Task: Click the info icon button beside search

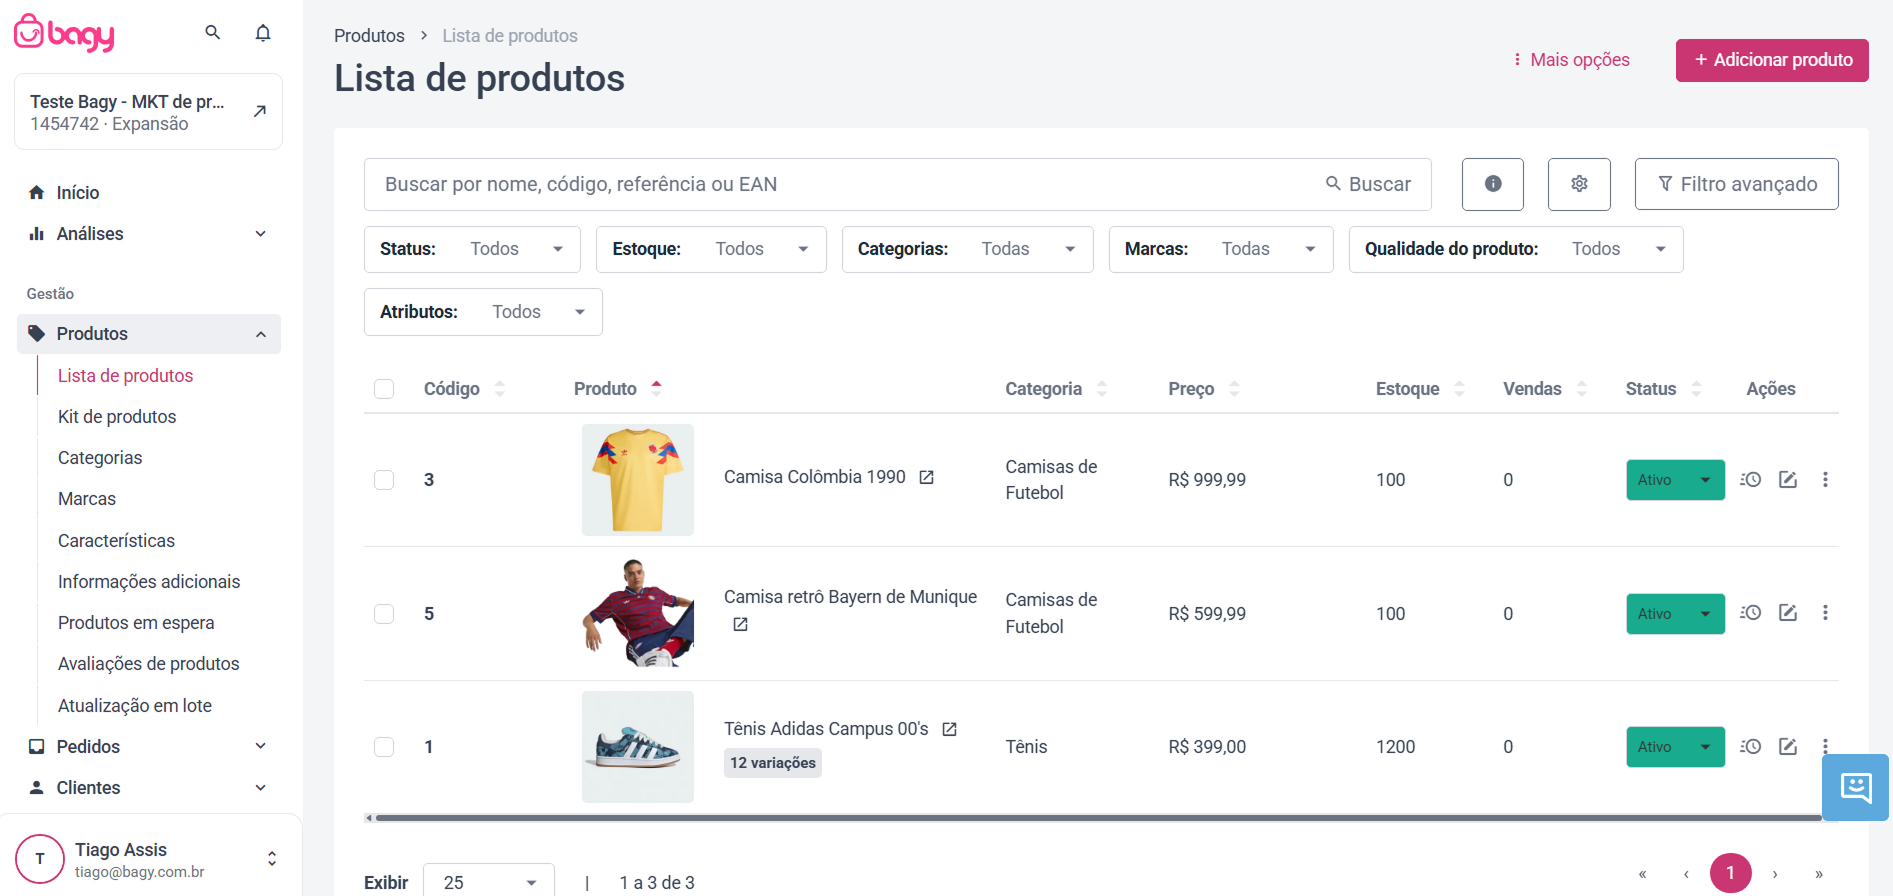Action: tap(1492, 184)
